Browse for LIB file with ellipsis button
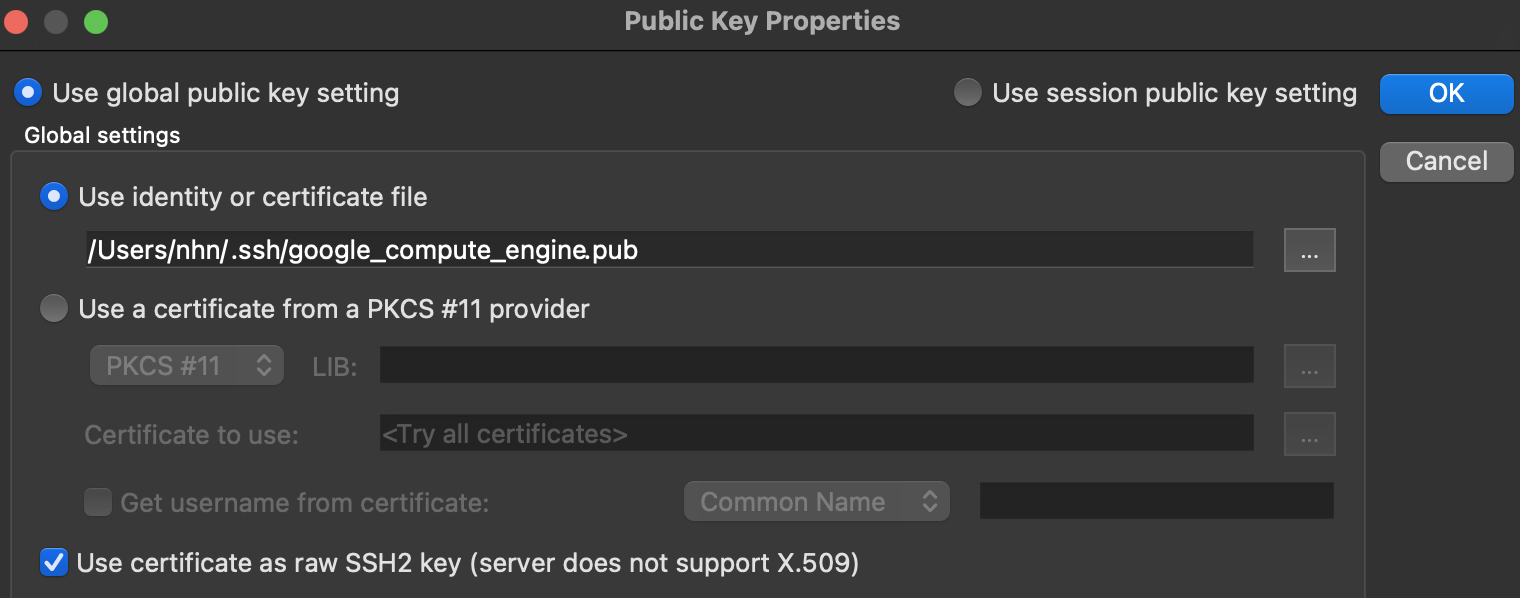Screen dimensions: 1520x598 pyautogui.click(x=1309, y=366)
